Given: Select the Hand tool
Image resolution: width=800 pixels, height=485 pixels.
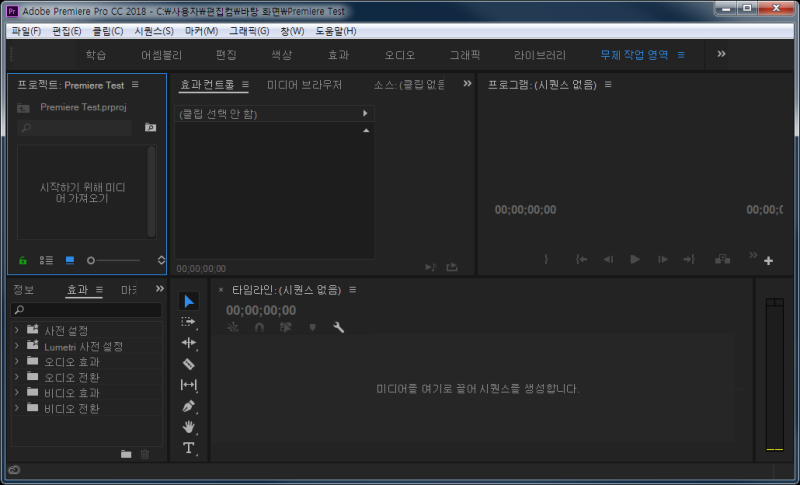Looking at the screenshot, I should 188,427.
